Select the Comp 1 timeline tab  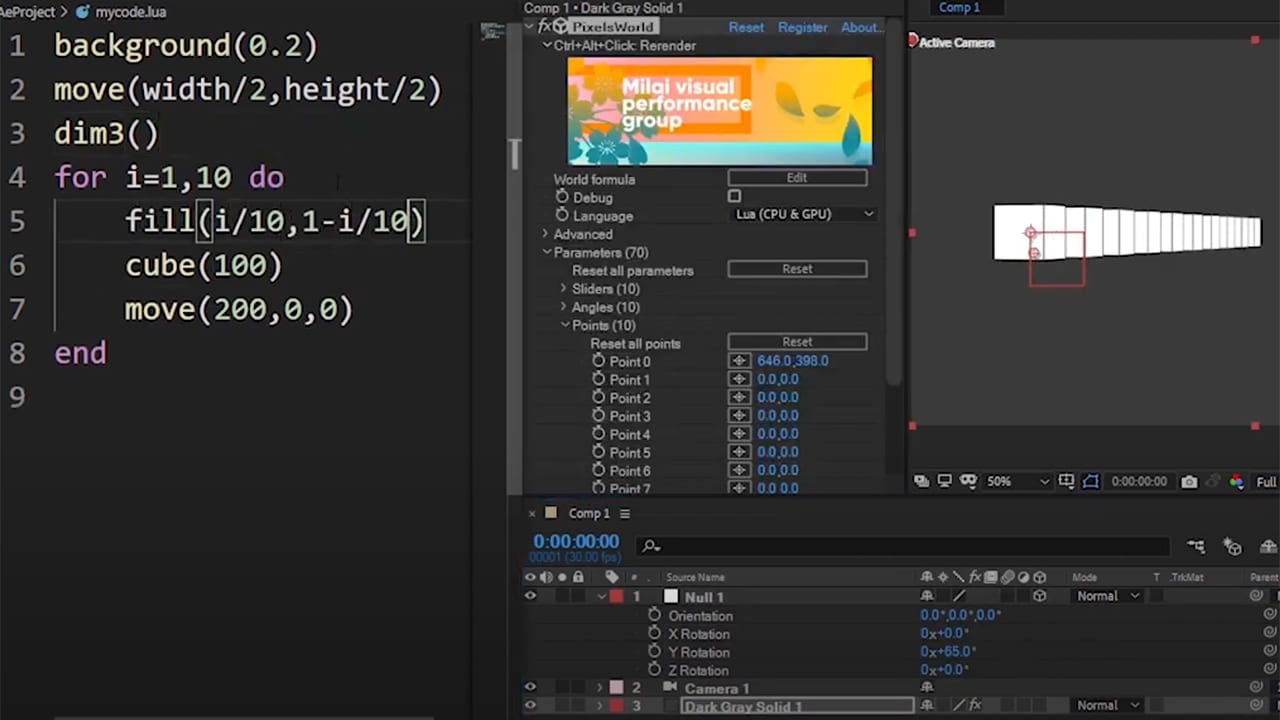(x=588, y=513)
